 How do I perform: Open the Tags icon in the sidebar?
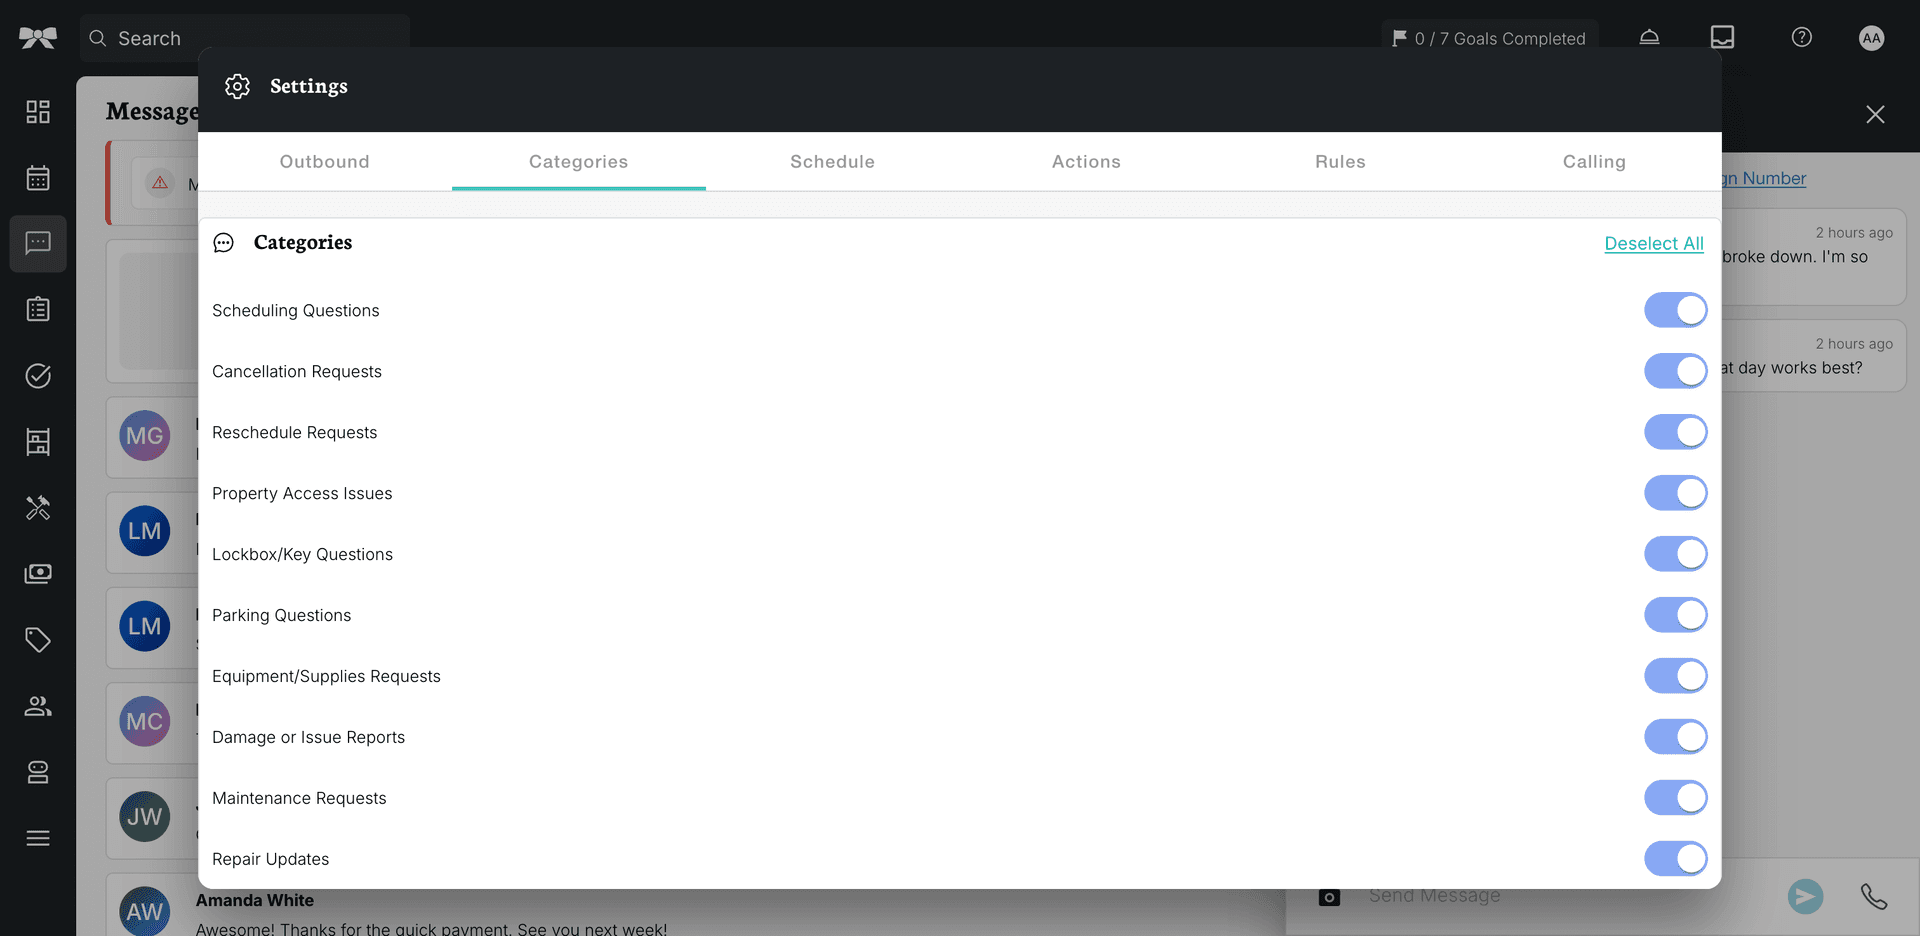pyautogui.click(x=37, y=639)
